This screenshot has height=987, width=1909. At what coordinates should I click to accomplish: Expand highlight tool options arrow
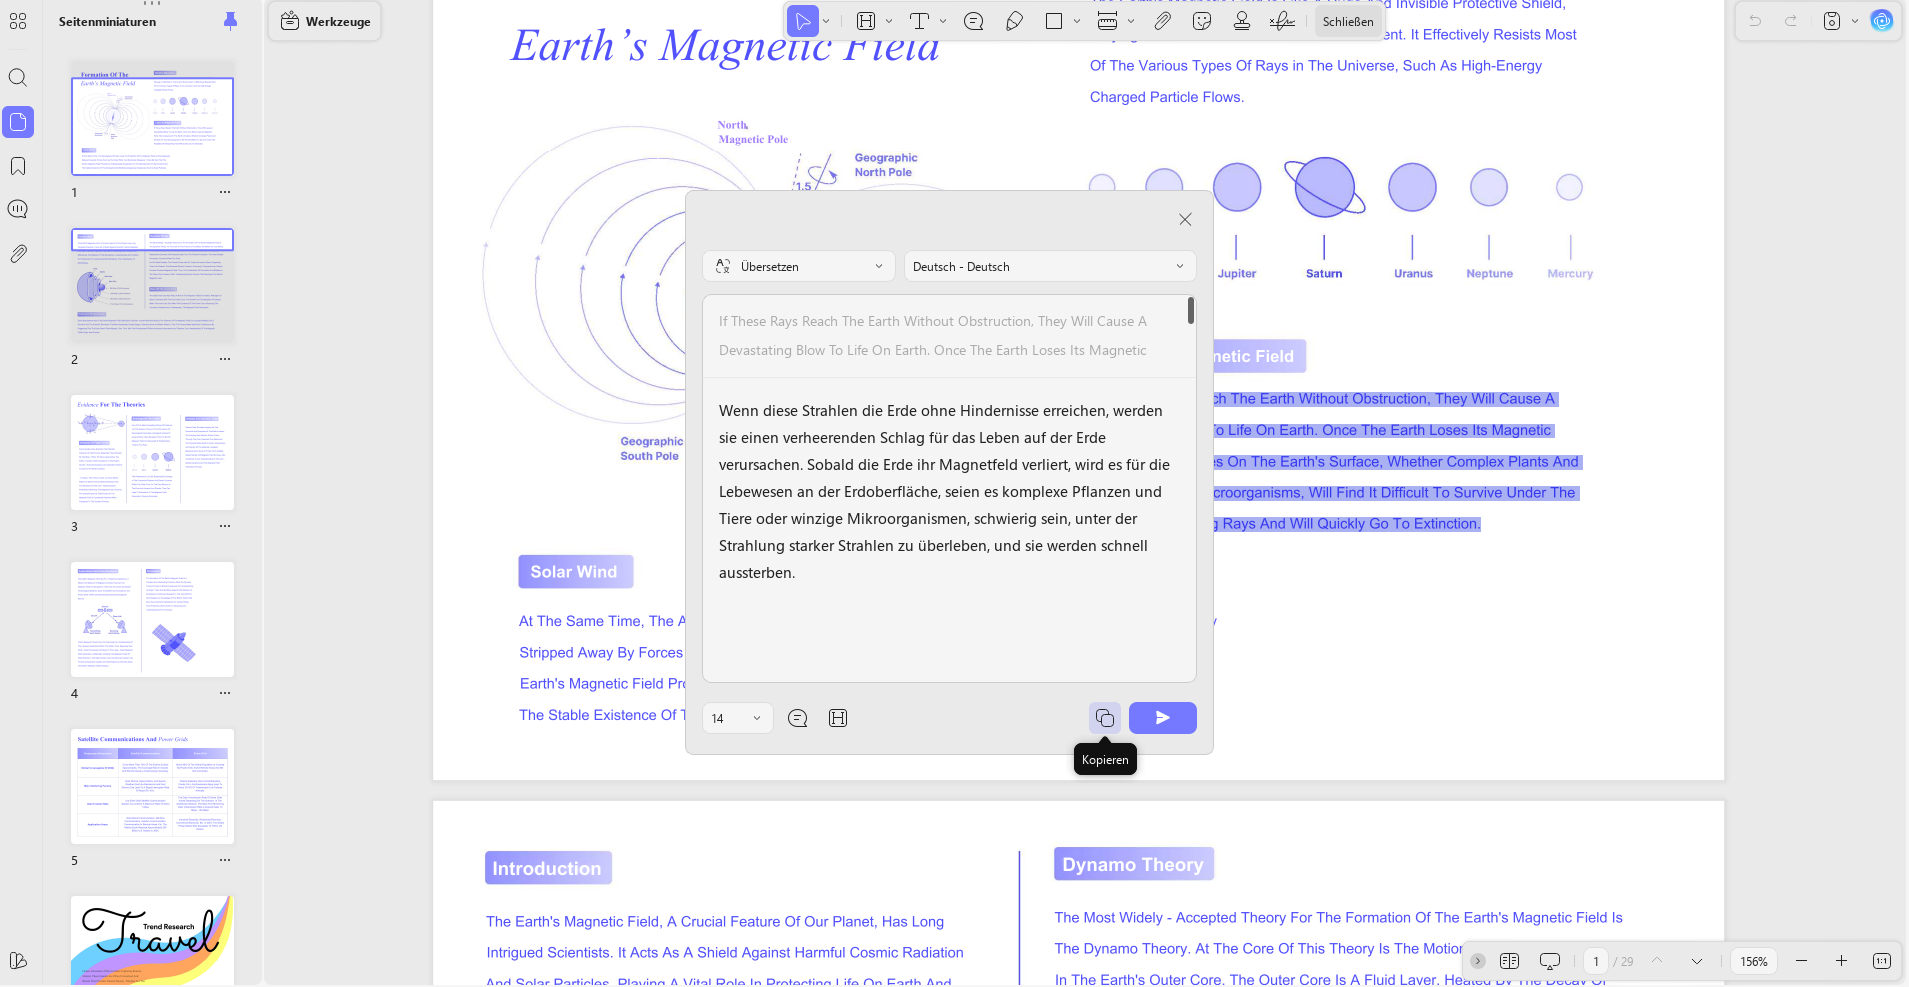pos(888,21)
